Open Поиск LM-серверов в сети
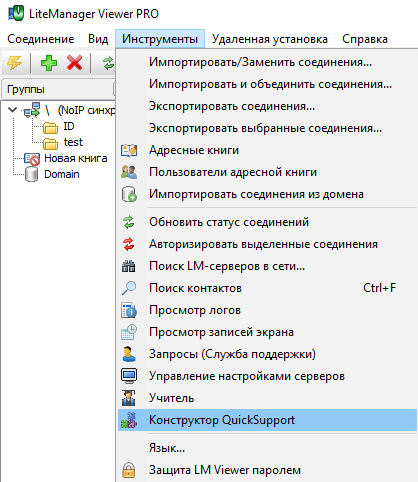This screenshot has height=482, width=418. pos(267,266)
